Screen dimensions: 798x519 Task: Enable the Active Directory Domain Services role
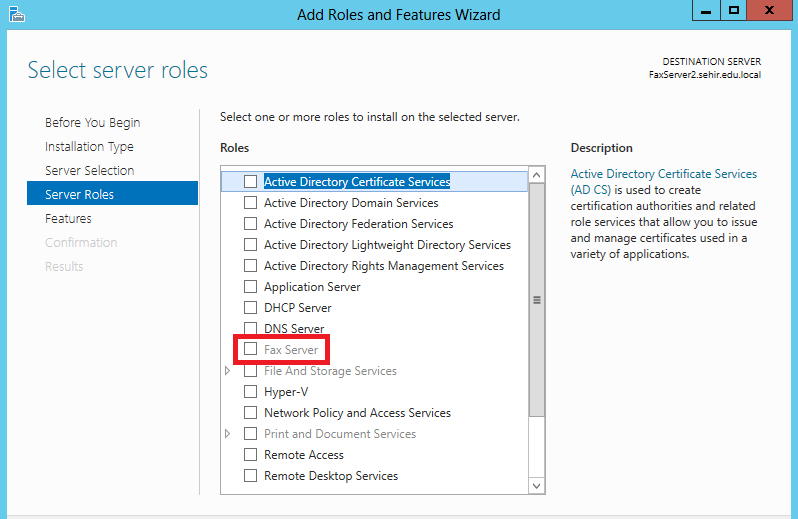click(x=250, y=203)
